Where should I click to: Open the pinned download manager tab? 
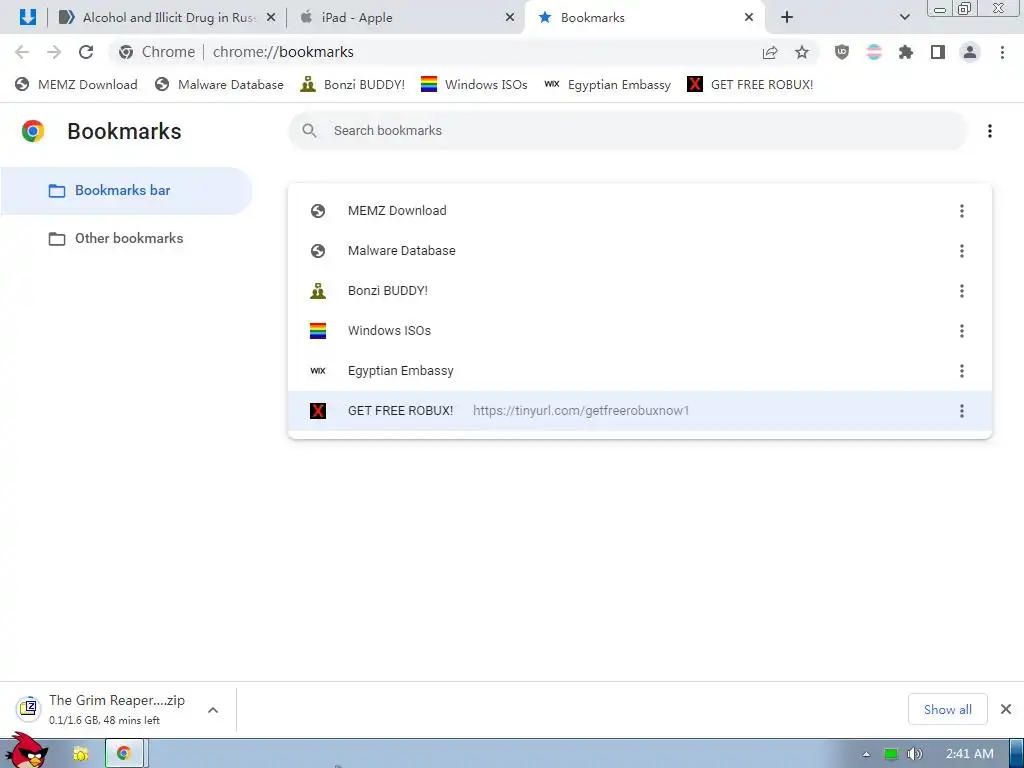(x=27, y=17)
